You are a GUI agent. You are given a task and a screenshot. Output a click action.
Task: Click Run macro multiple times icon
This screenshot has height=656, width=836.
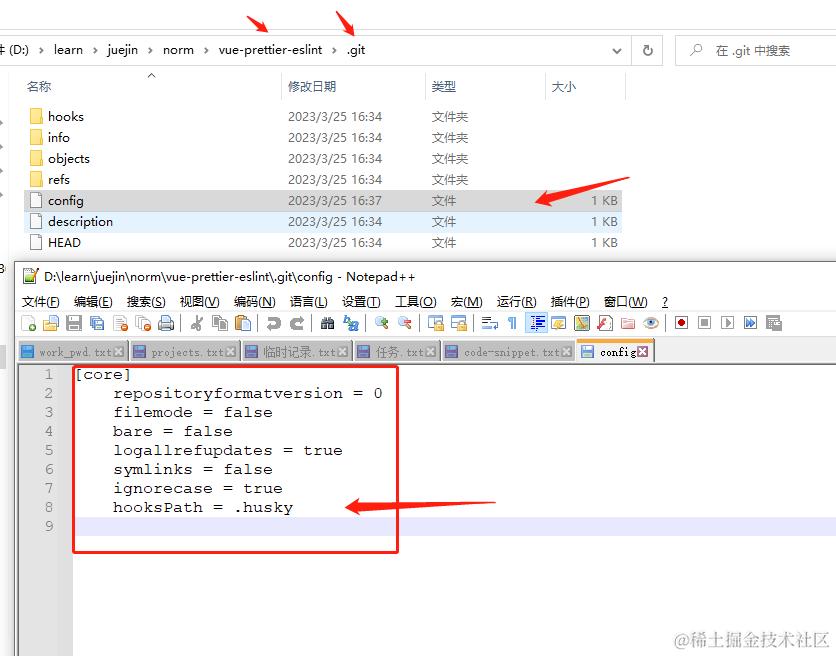750,323
